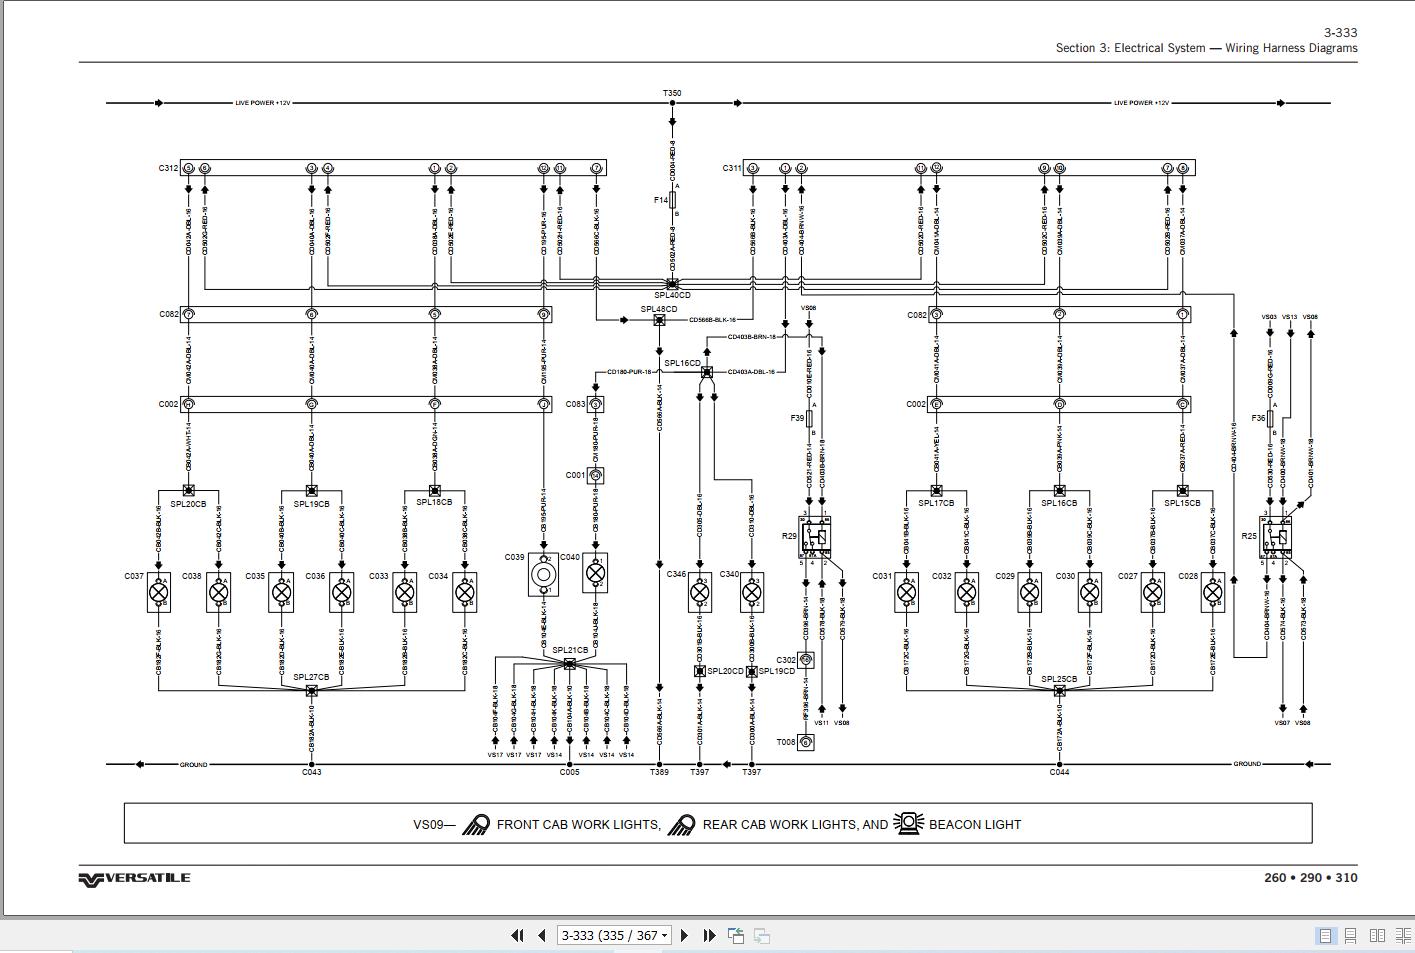Click the C346 lamp symbol
The width and height of the screenshot is (1415, 953).
point(700,593)
